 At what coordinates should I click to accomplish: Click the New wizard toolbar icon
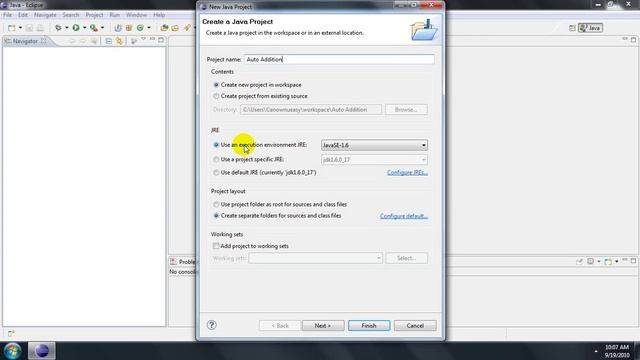pos(11,28)
